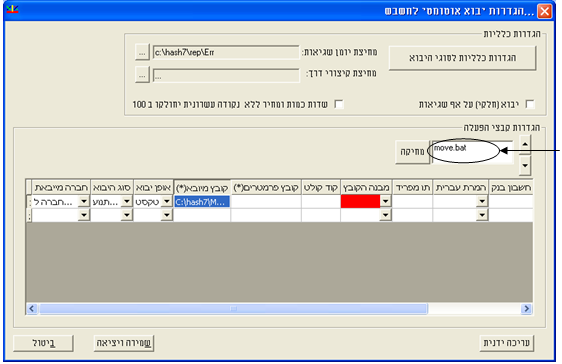Click the אופן יבוא column header
The image size is (562, 364).
(x=153, y=187)
